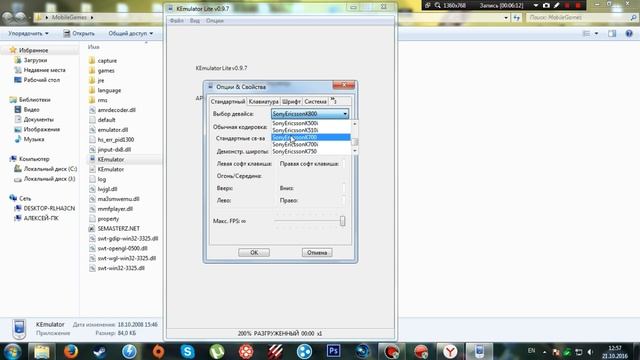Image resolution: width=640 pixels, height=360 pixels.
Task: Open the device selection combo box
Action: click(x=310, y=113)
